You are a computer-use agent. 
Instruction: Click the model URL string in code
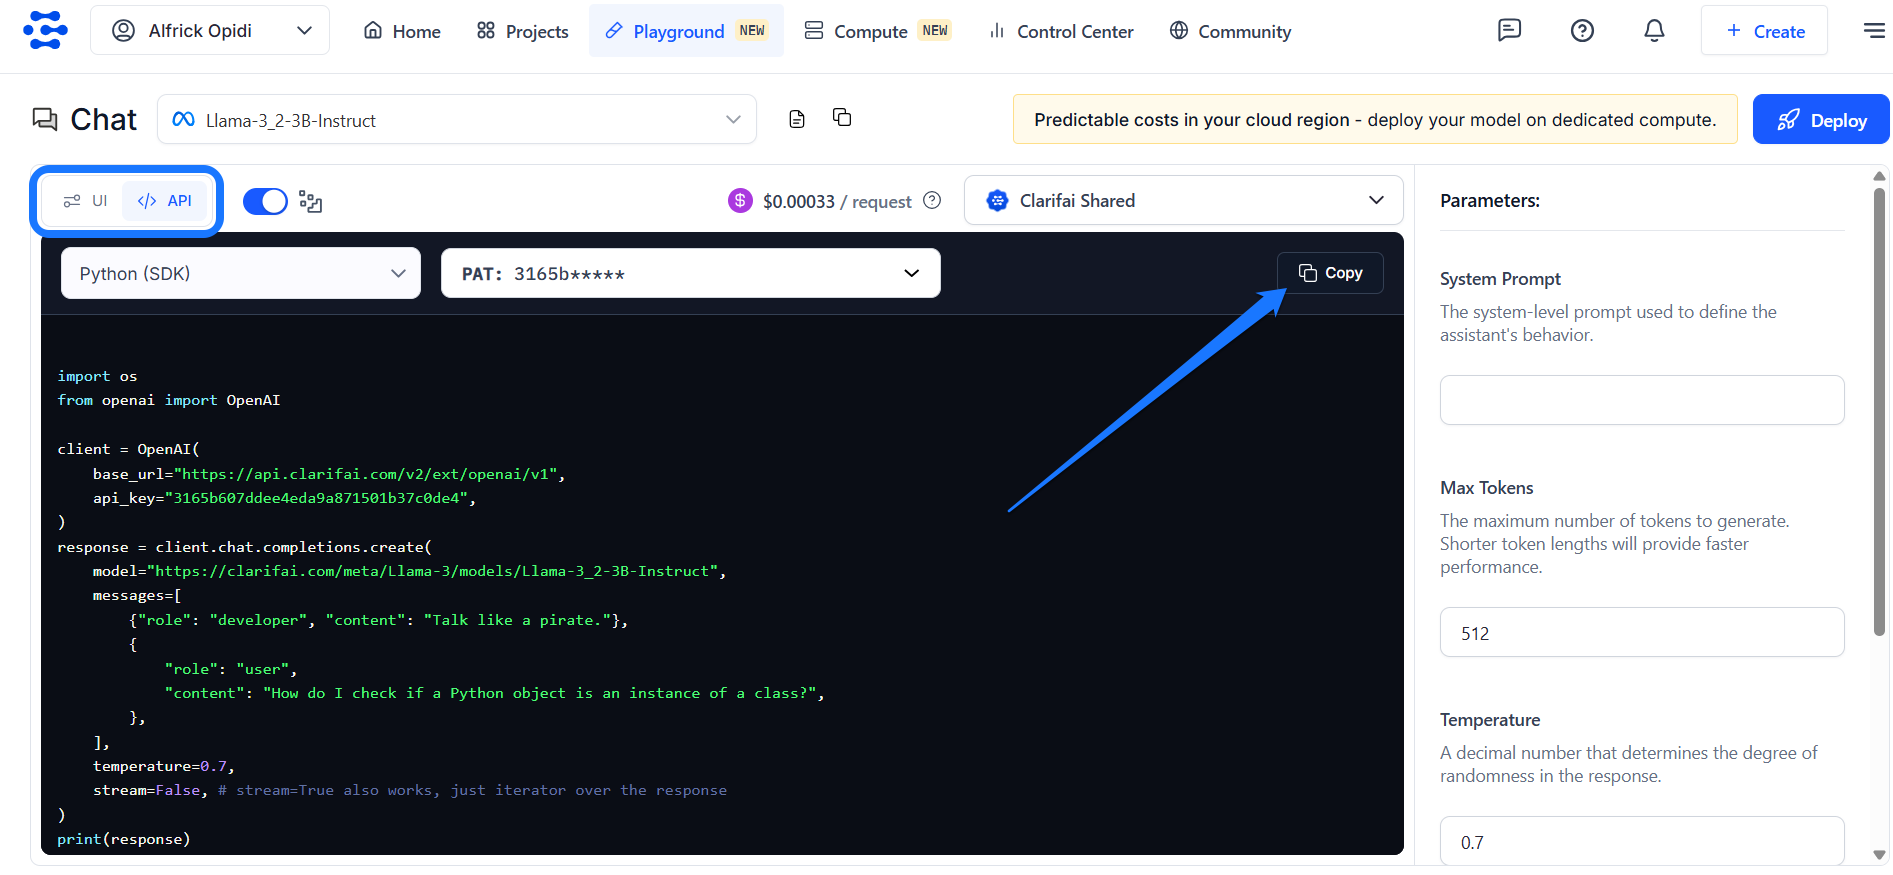pyautogui.click(x=433, y=571)
